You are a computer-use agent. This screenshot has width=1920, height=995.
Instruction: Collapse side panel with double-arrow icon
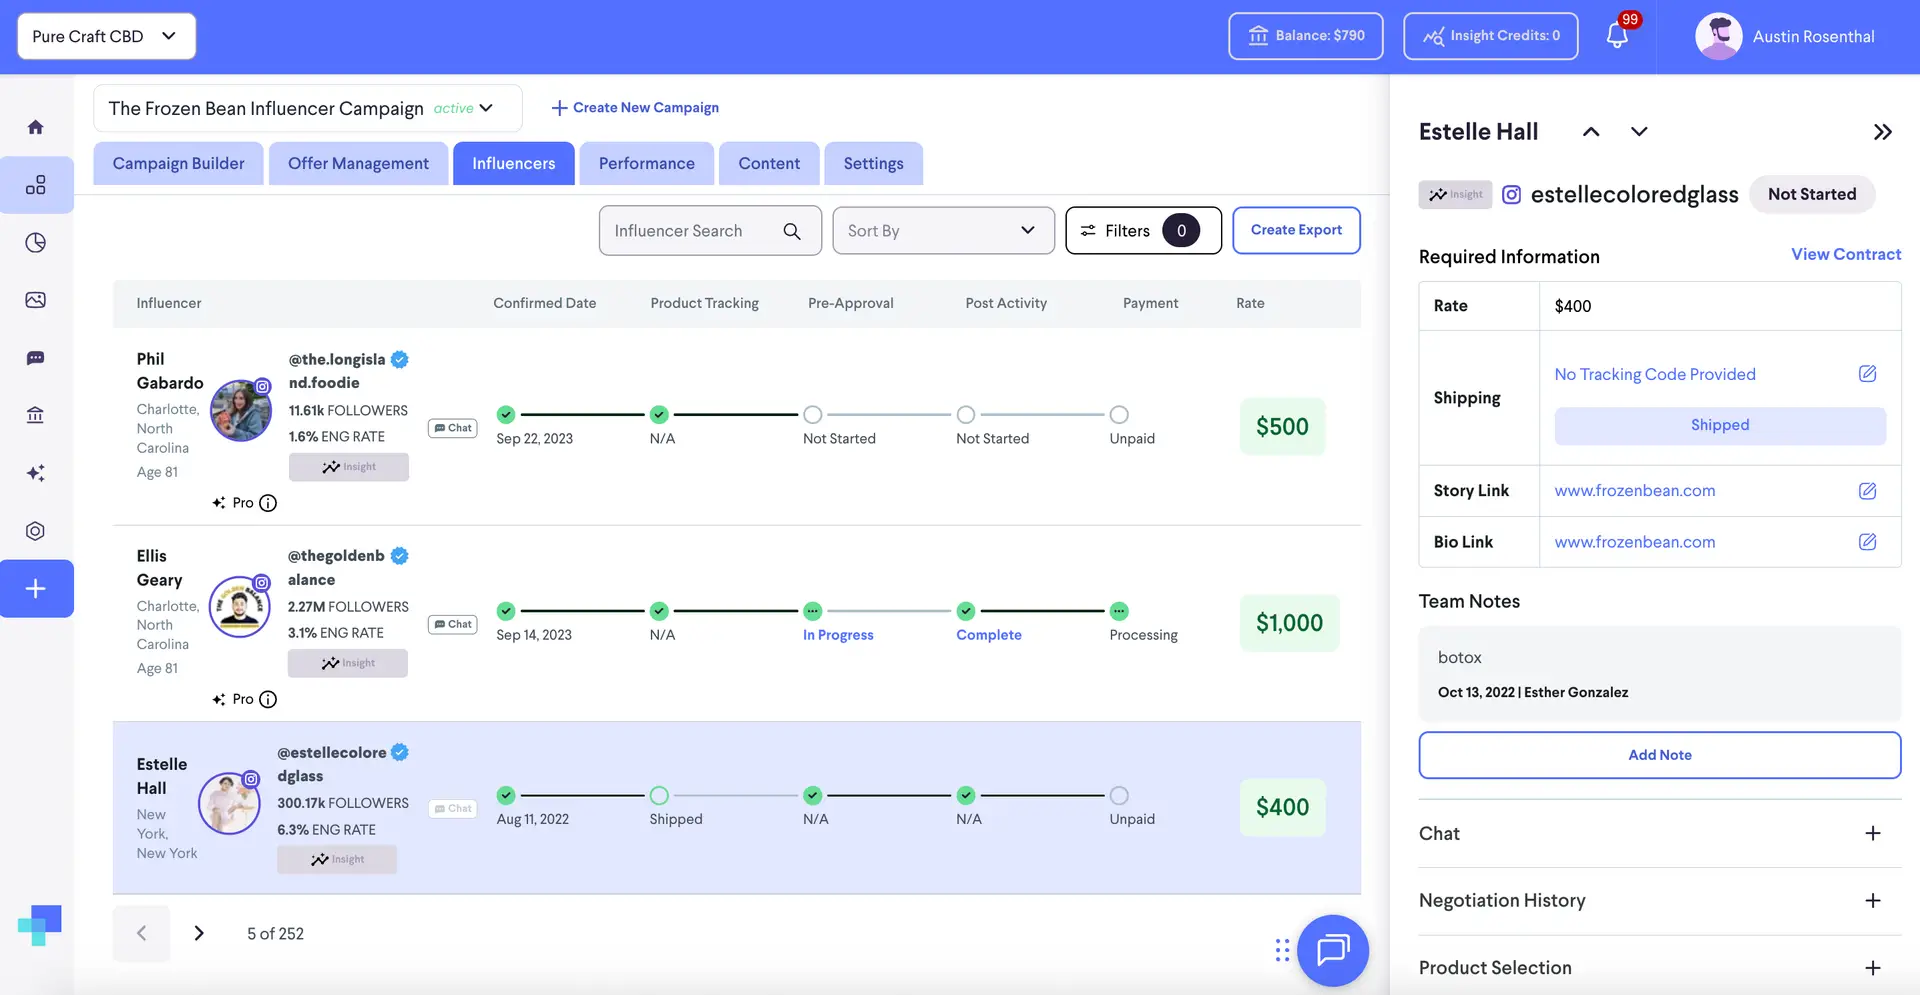(1882, 132)
